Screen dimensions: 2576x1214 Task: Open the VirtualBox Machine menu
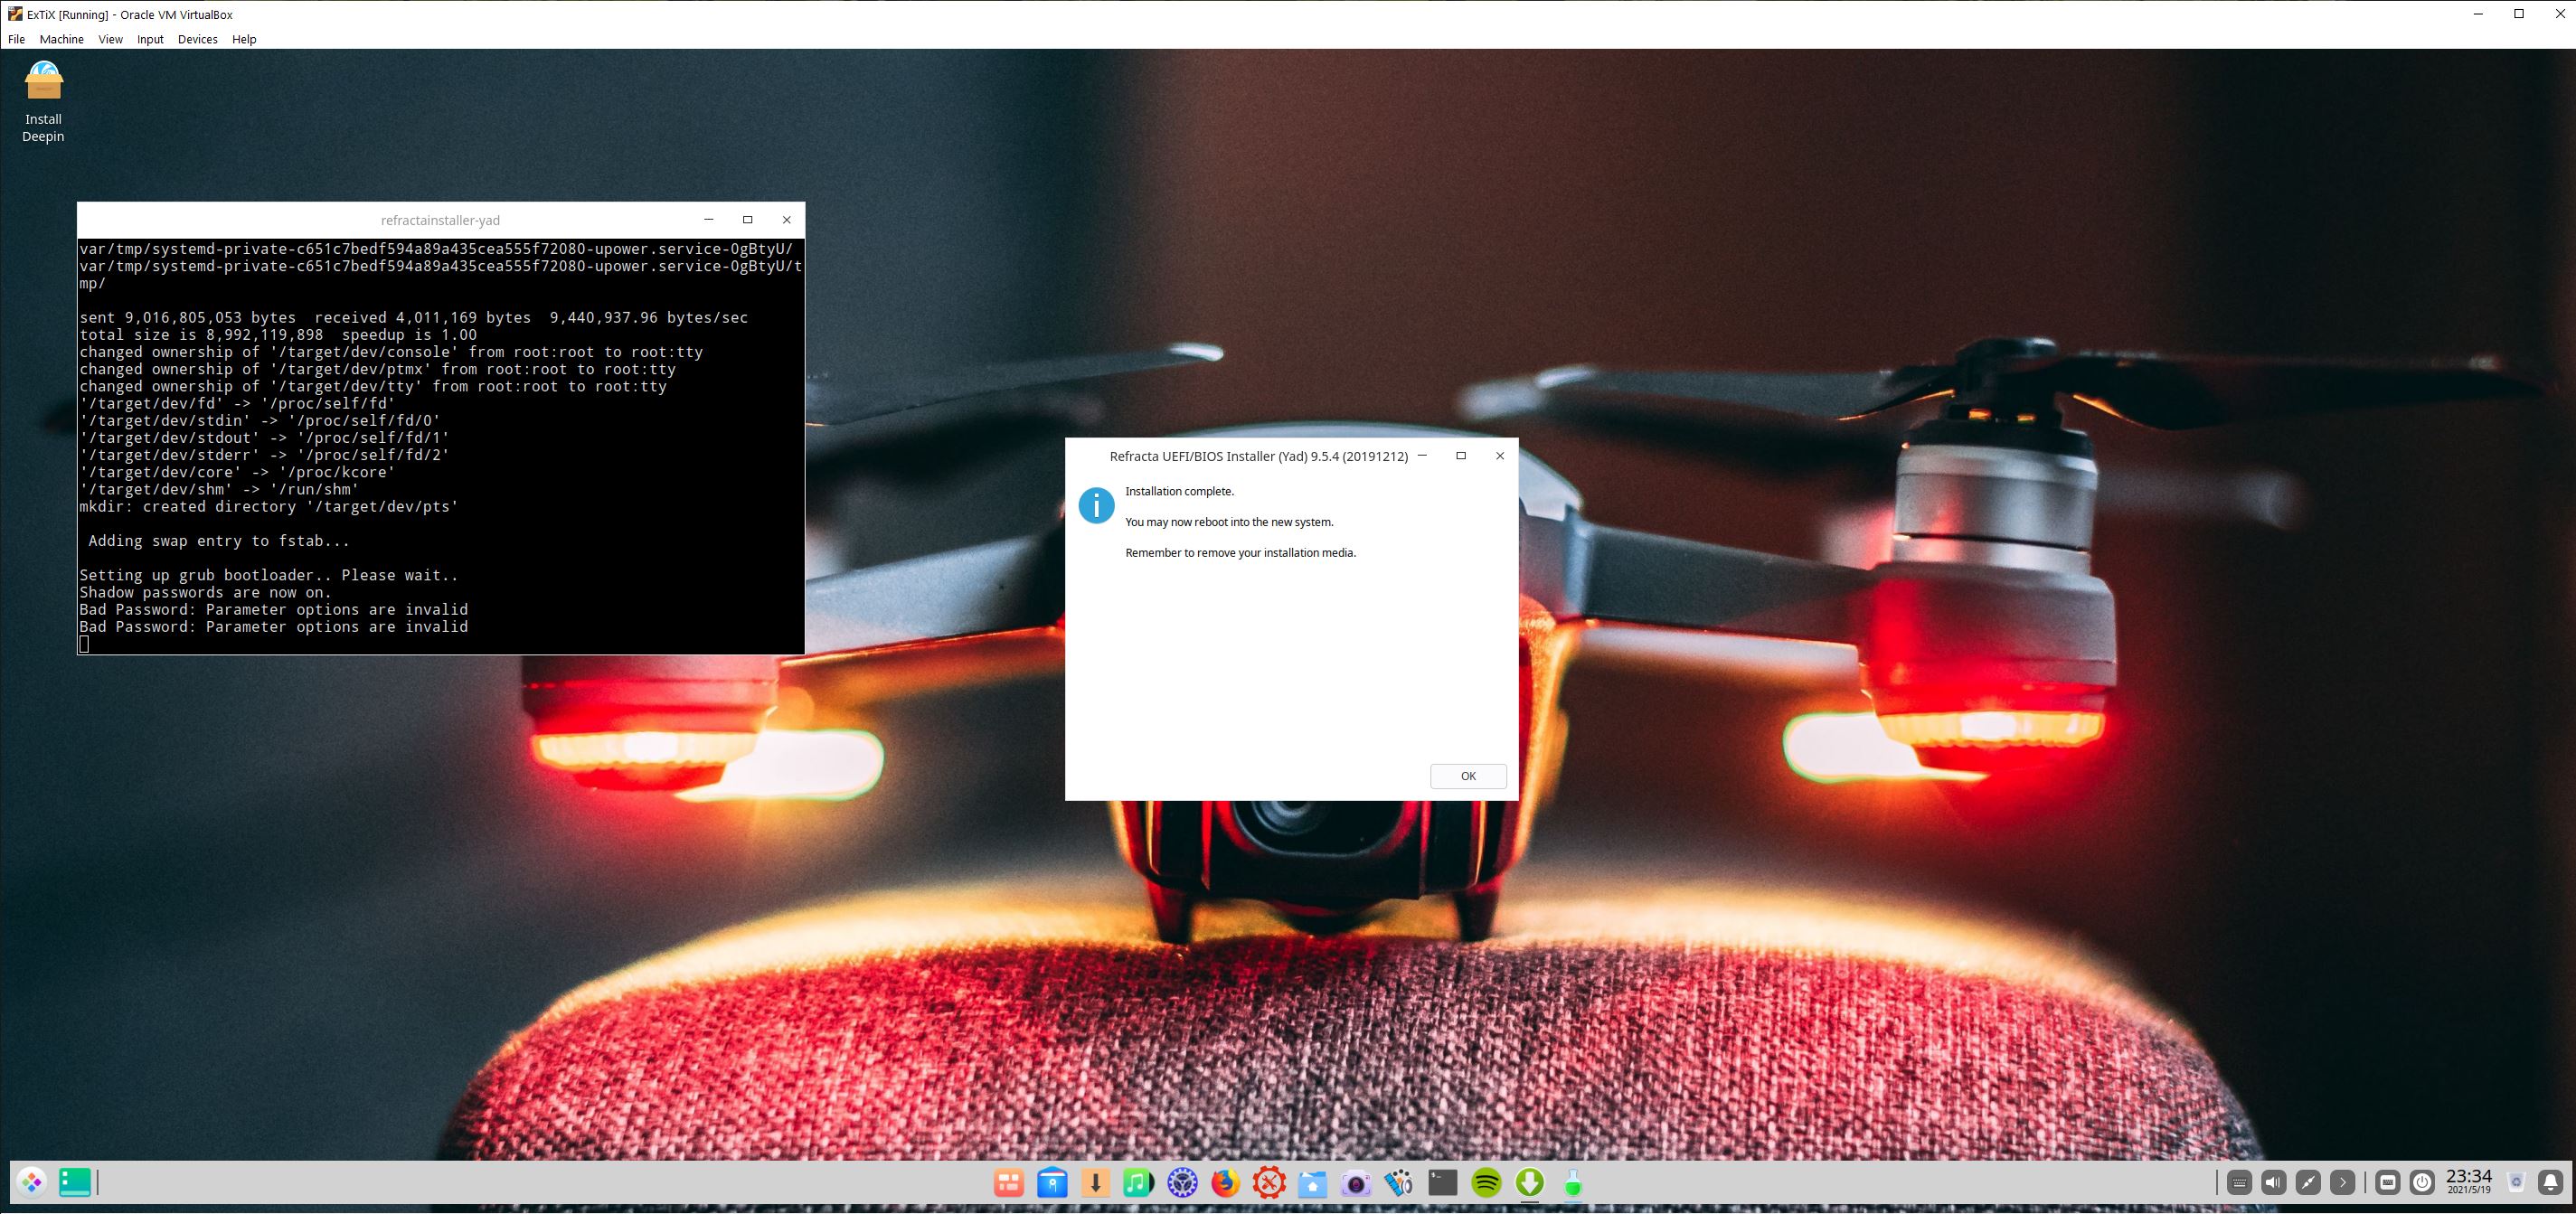pos(61,39)
